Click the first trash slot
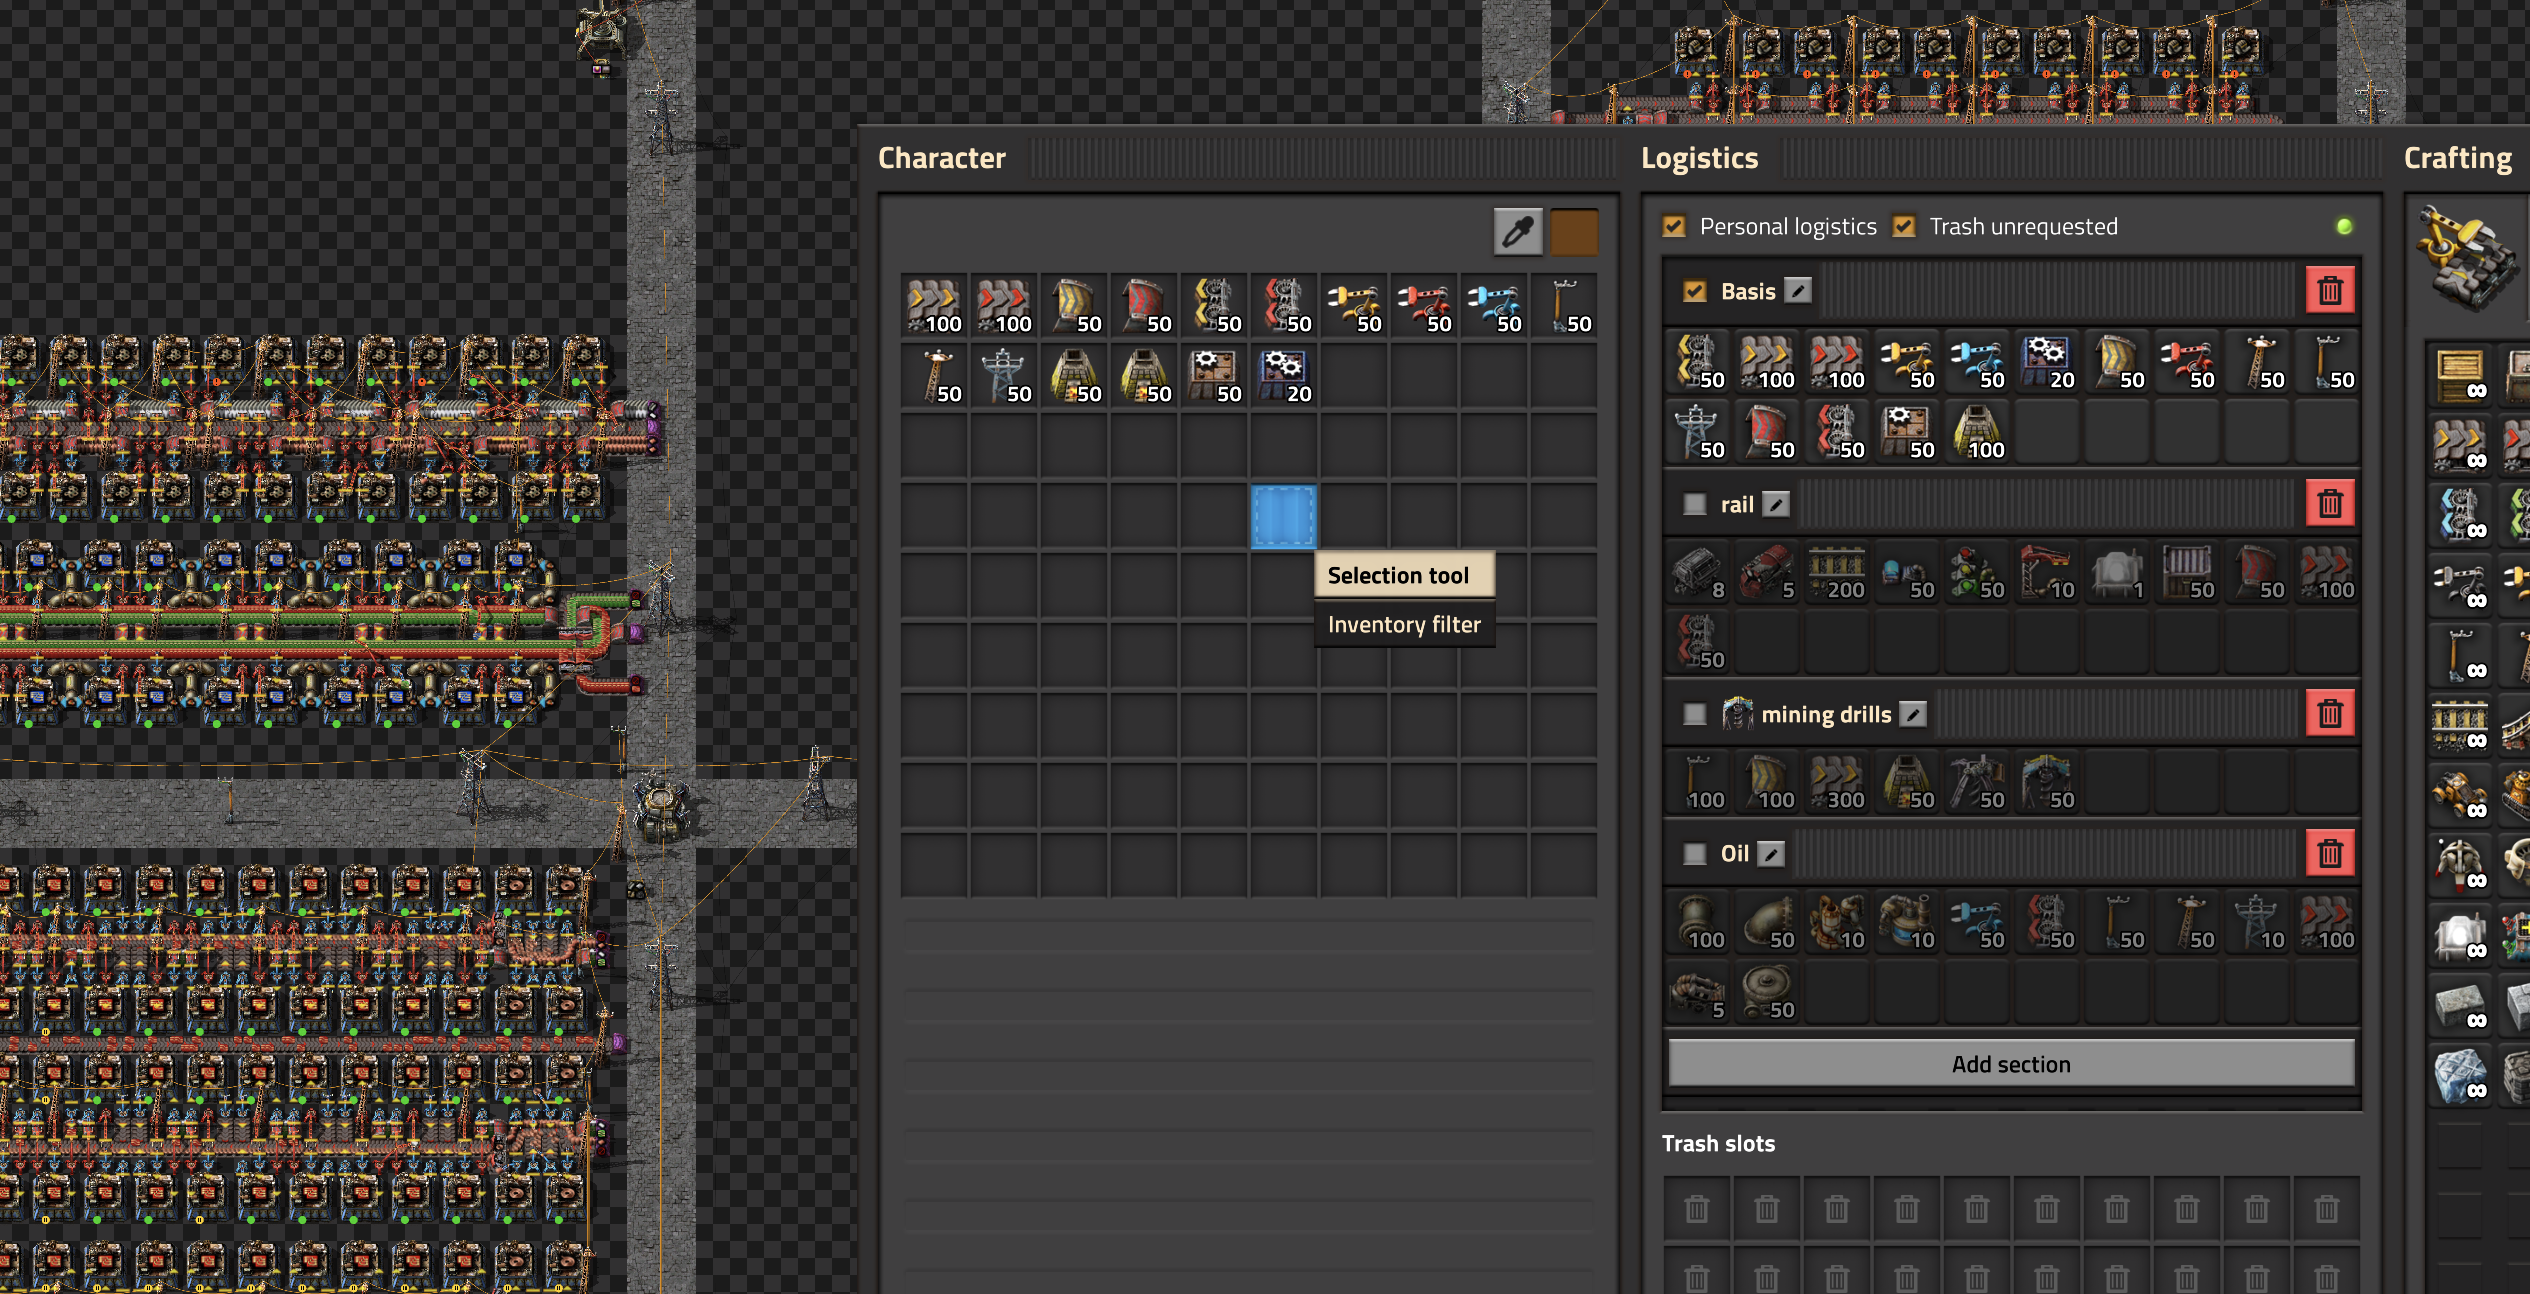This screenshot has width=2530, height=1294. click(x=1697, y=1209)
